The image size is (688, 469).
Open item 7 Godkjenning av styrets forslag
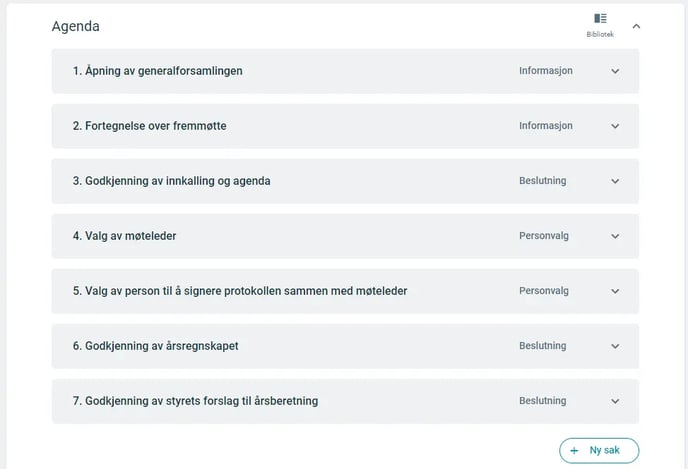pyautogui.click(x=345, y=401)
